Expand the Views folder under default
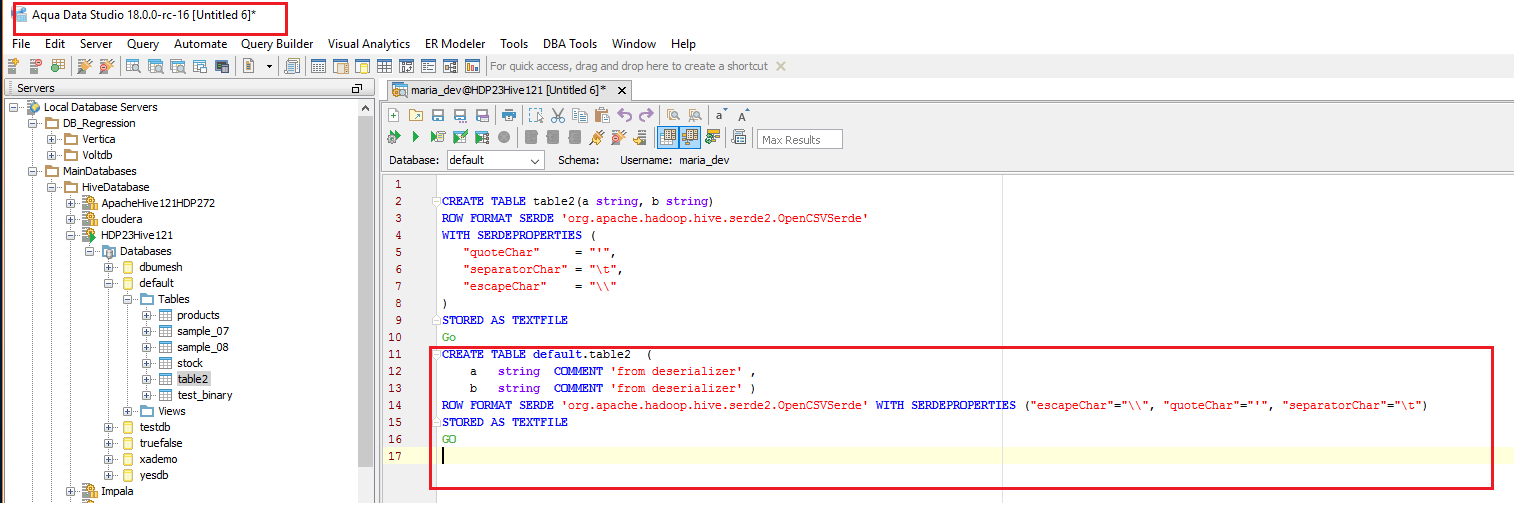The width and height of the screenshot is (1514, 519). [128, 411]
